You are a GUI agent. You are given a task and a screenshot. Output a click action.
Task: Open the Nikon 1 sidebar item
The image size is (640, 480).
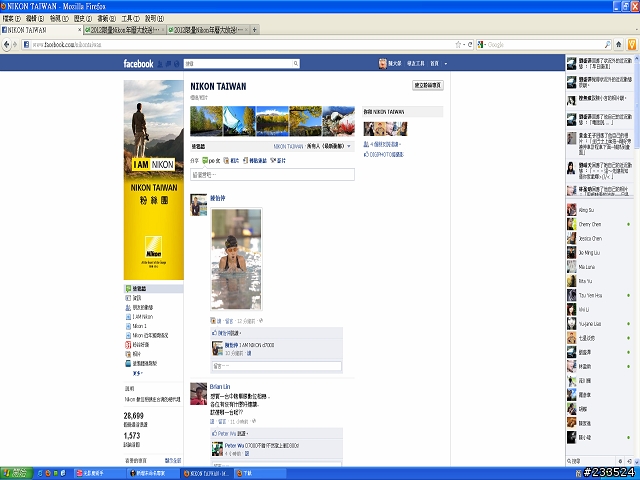tap(139, 326)
